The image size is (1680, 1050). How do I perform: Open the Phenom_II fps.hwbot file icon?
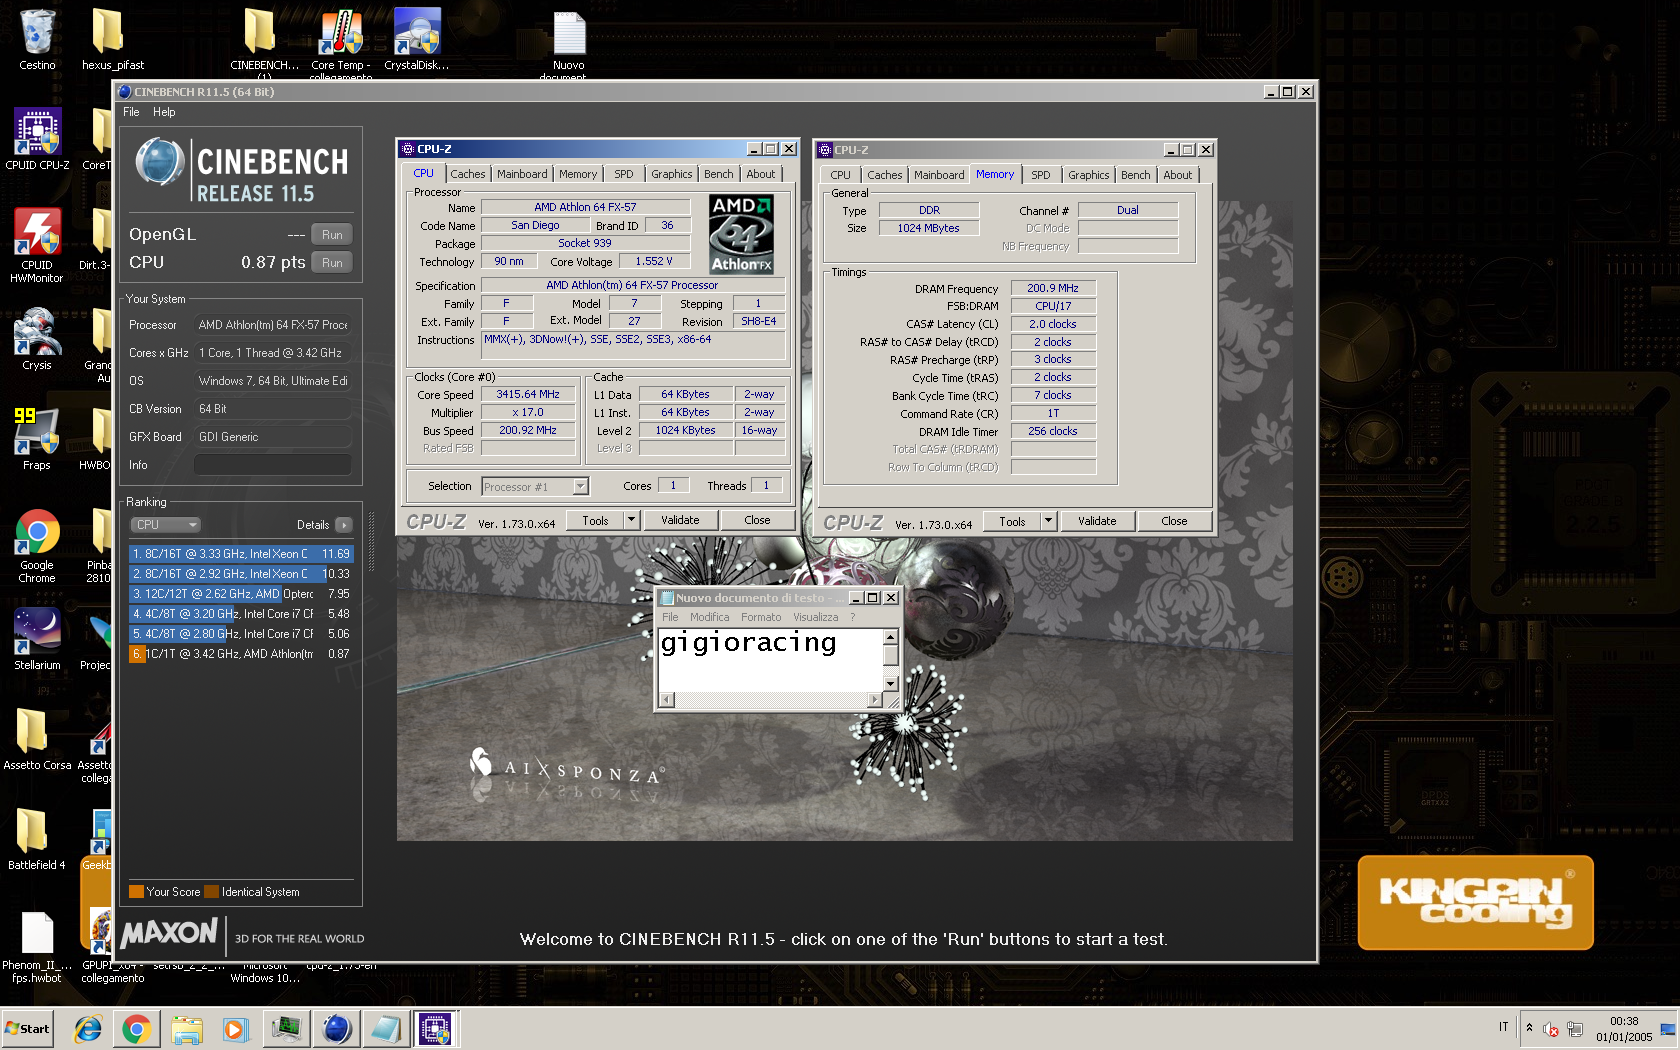point(37,945)
